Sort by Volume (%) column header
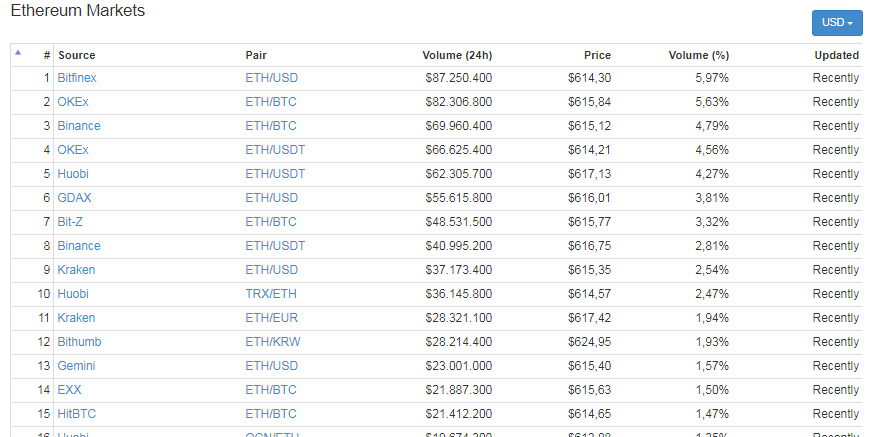This screenshot has width=880, height=437. click(698, 55)
